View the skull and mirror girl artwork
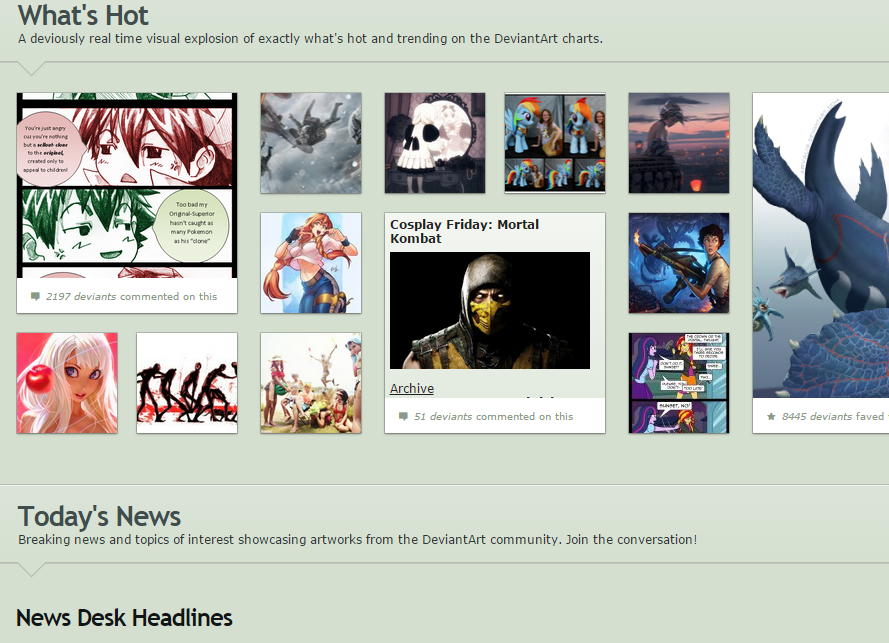Screen dimensions: 889x643 click(x=435, y=143)
